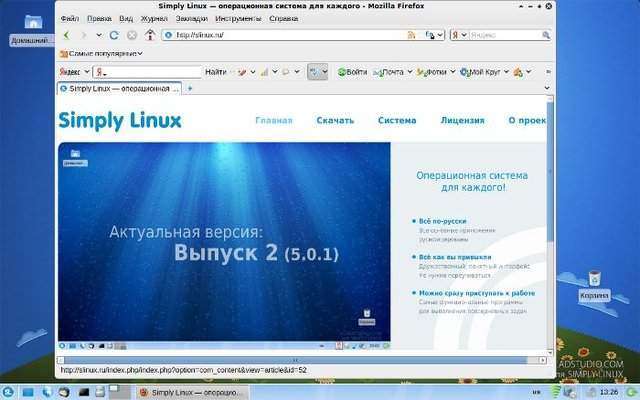Viewport: 640px width, 400px height.
Task: Open the Лицензия link in the site navigation
Action: coord(462,120)
